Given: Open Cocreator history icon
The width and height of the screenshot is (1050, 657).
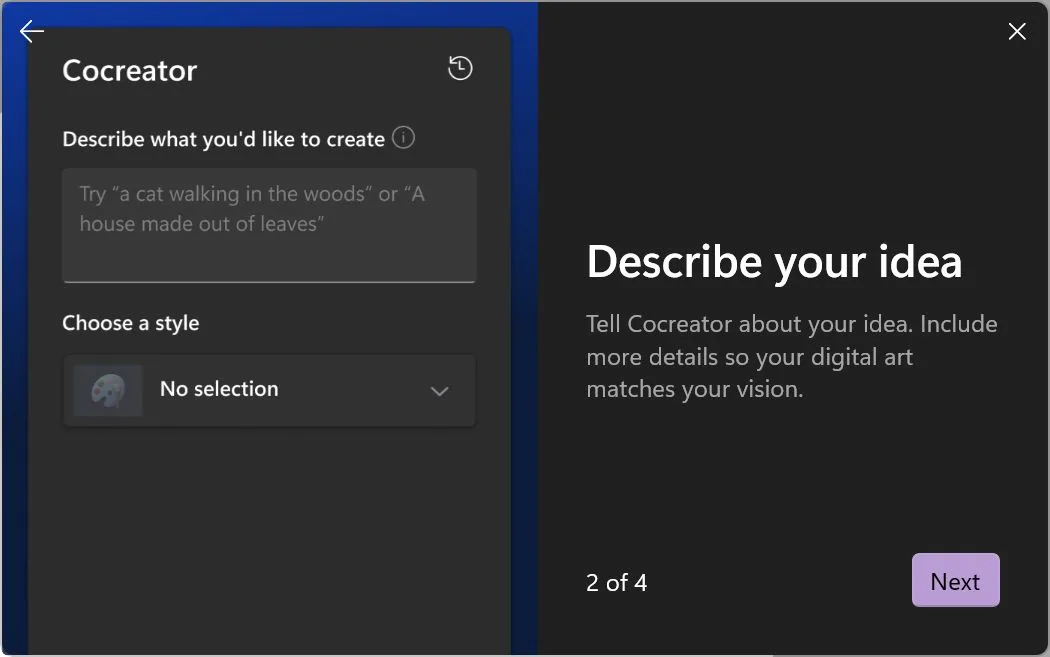Looking at the screenshot, I should tap(460, 68).
